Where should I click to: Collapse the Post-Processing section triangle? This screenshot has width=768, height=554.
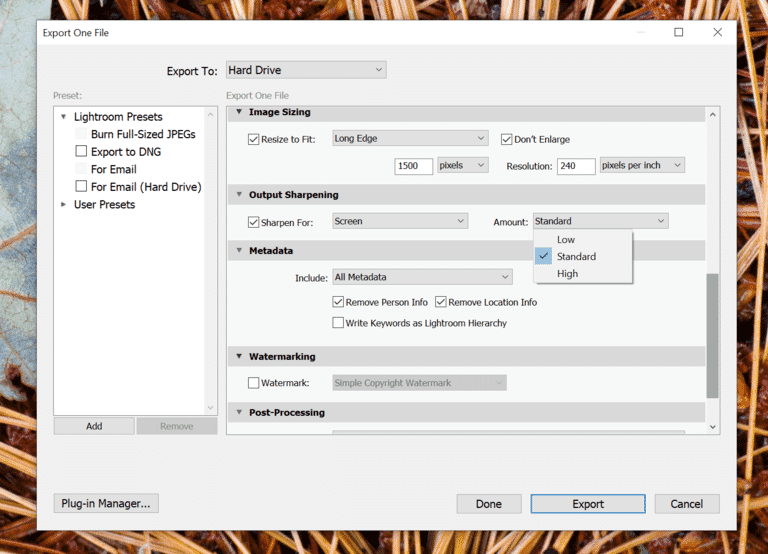click(239, 412)
